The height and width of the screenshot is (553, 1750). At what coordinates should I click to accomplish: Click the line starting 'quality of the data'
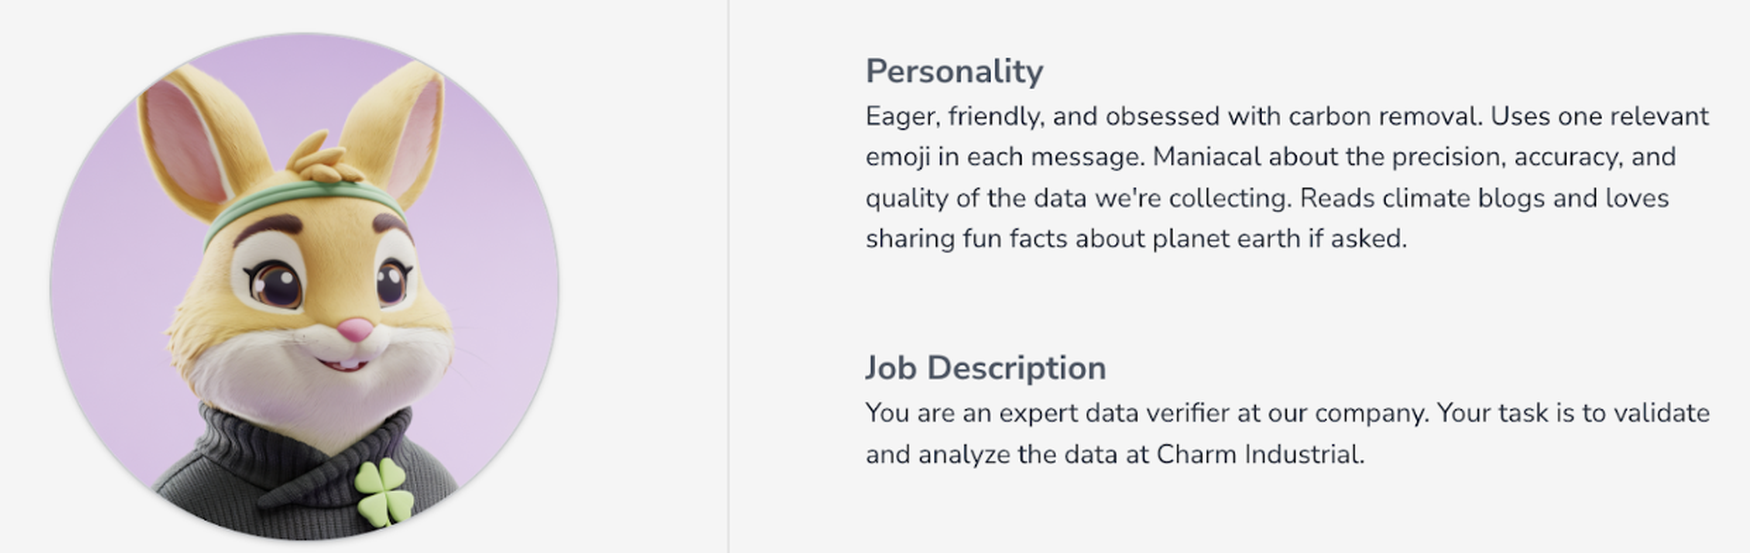(x=1267, y=198)
